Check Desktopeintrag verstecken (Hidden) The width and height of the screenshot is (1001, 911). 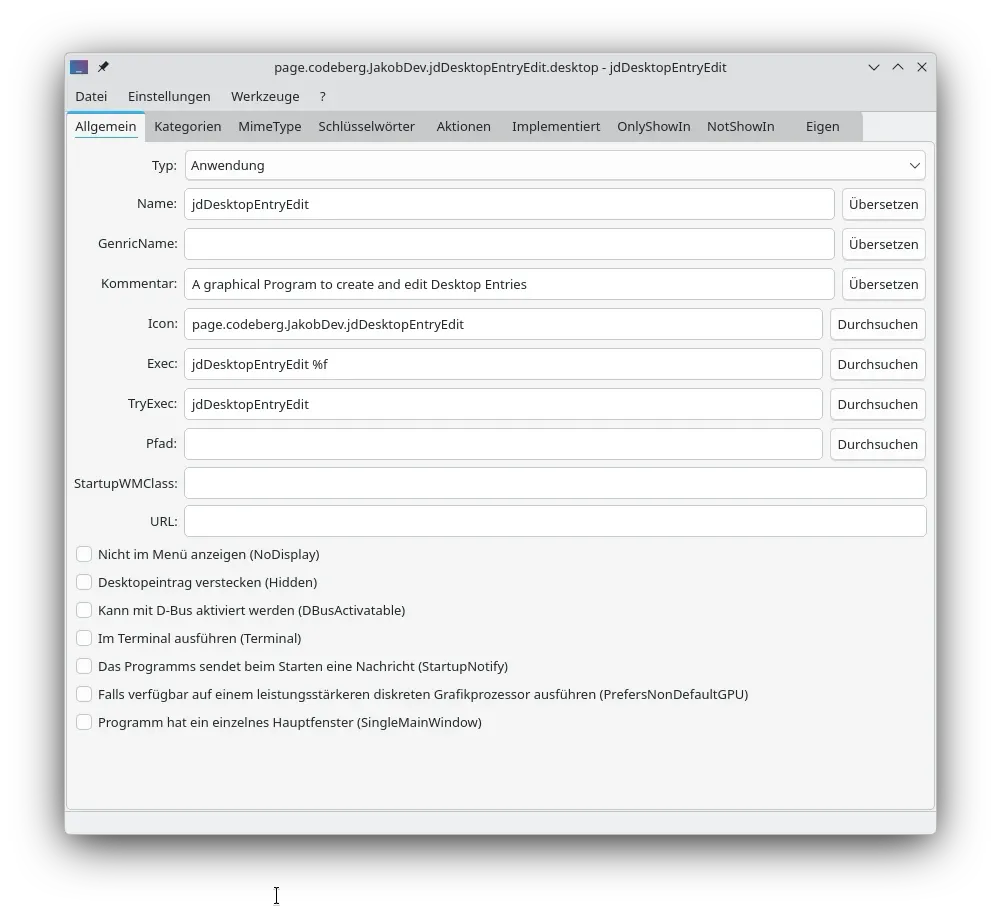pos(84,582)
